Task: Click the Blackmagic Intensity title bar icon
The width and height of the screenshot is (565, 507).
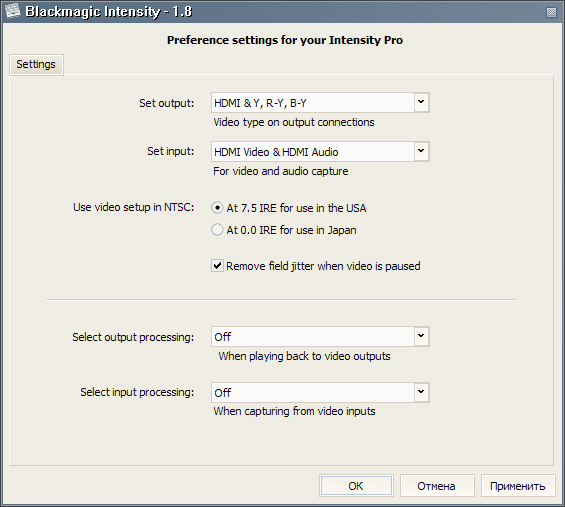Action: [12, 11]
